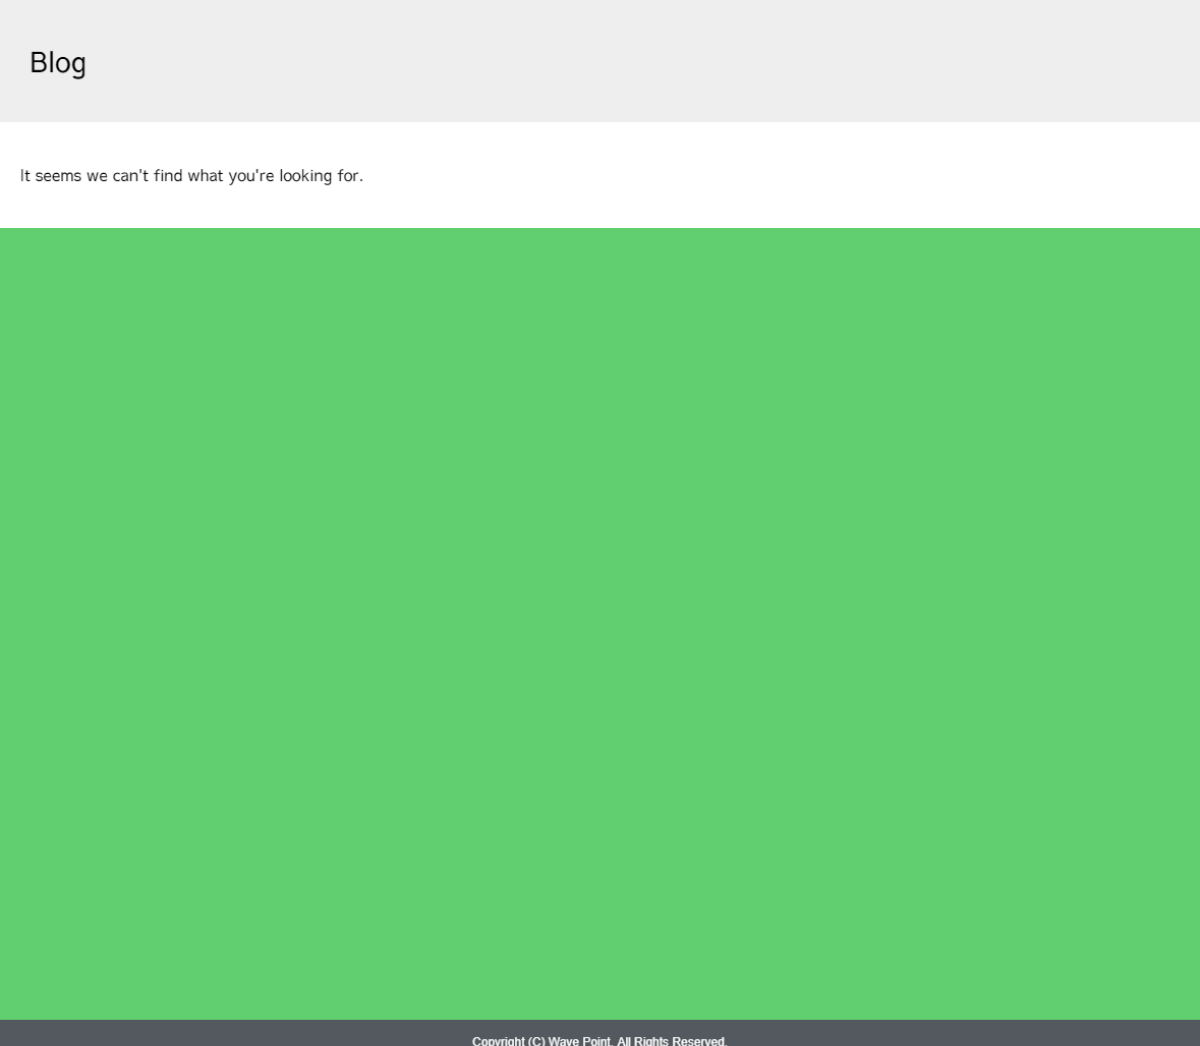
Task: Click "Wave Point" in the footer
Action: [579, 1040]
